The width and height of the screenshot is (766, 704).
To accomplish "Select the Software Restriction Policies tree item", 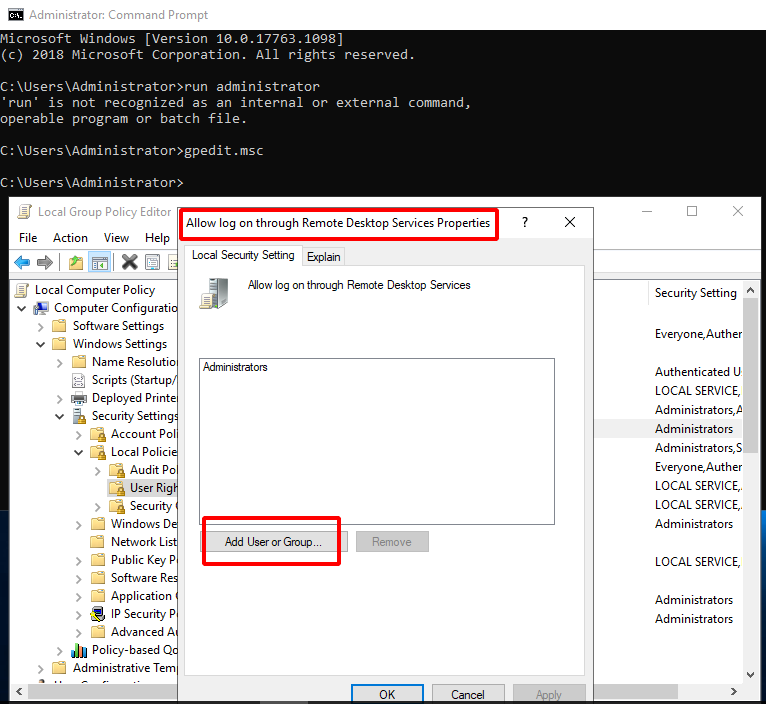I will tap(144, 578).
